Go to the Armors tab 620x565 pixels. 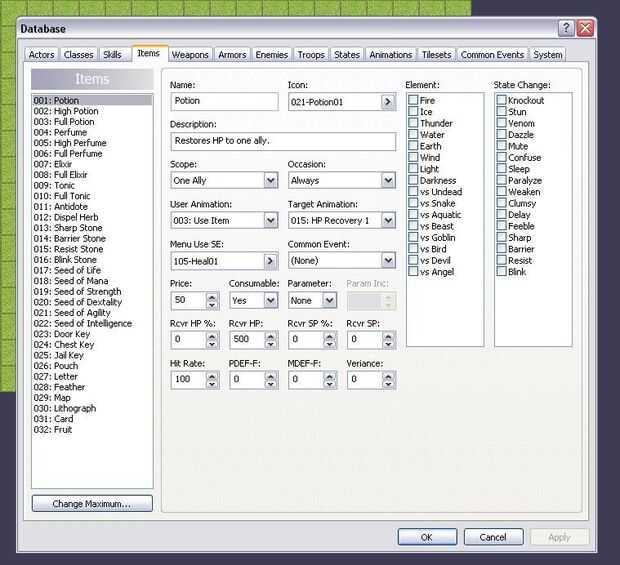[232, 55]
